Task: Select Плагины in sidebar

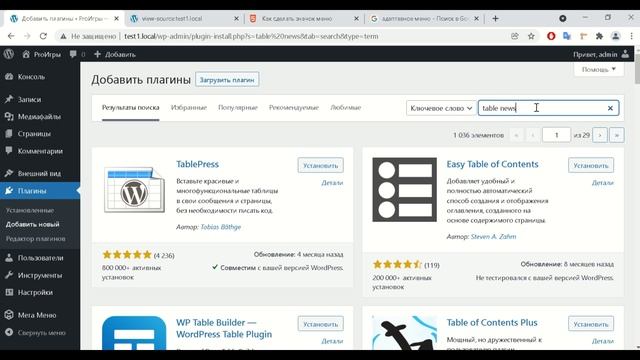Action: (40, 191)
